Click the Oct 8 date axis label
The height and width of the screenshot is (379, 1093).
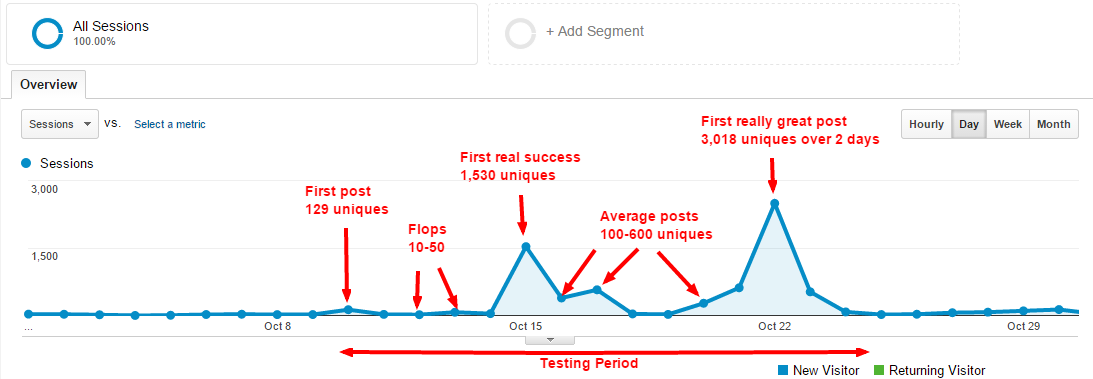[277, 326]
